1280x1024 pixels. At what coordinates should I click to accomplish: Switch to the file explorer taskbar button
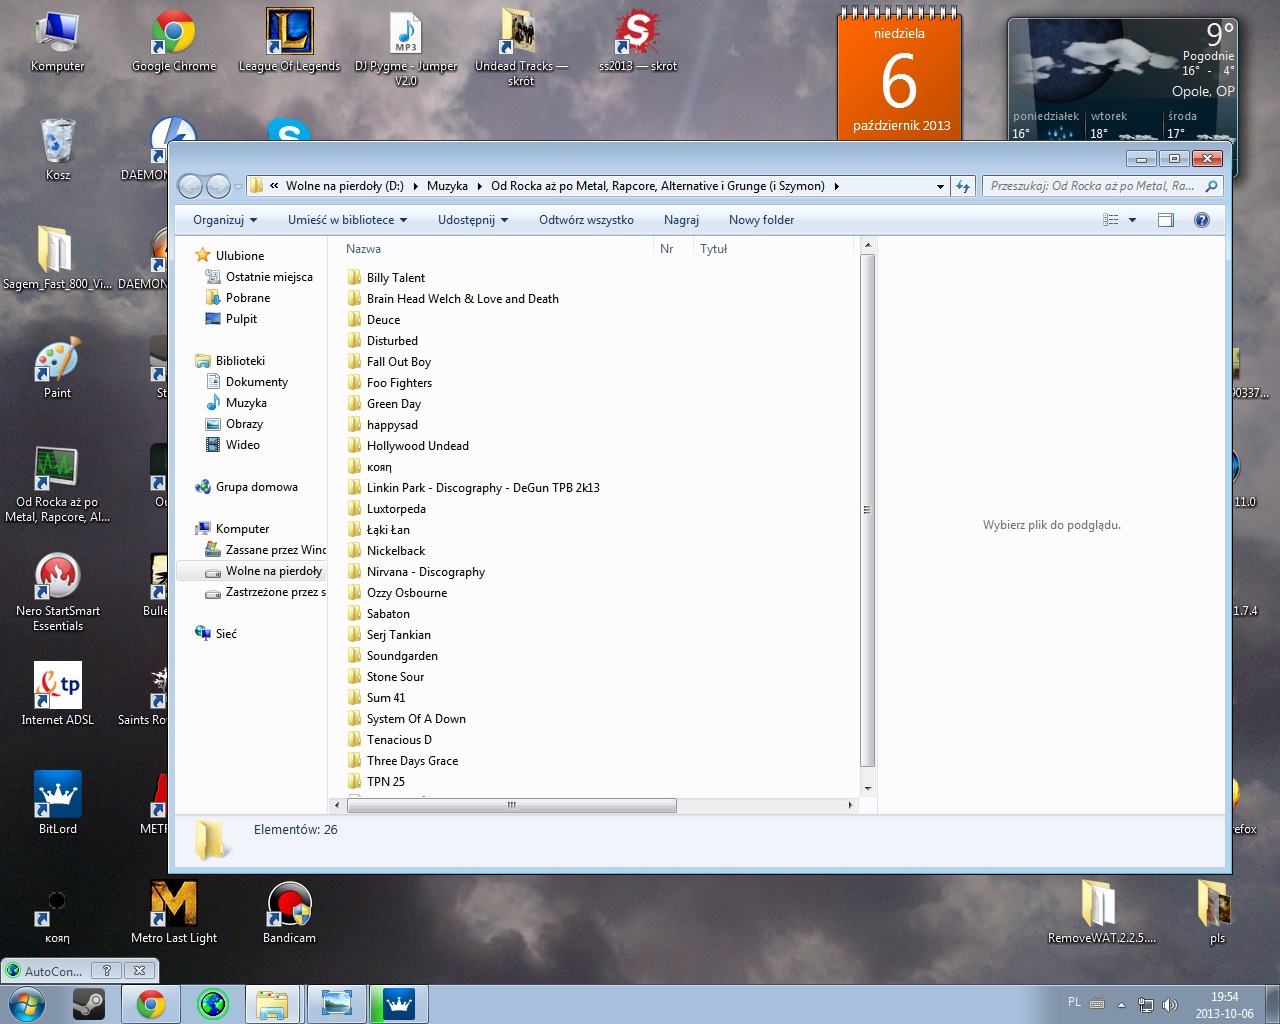coord(272,1004)
